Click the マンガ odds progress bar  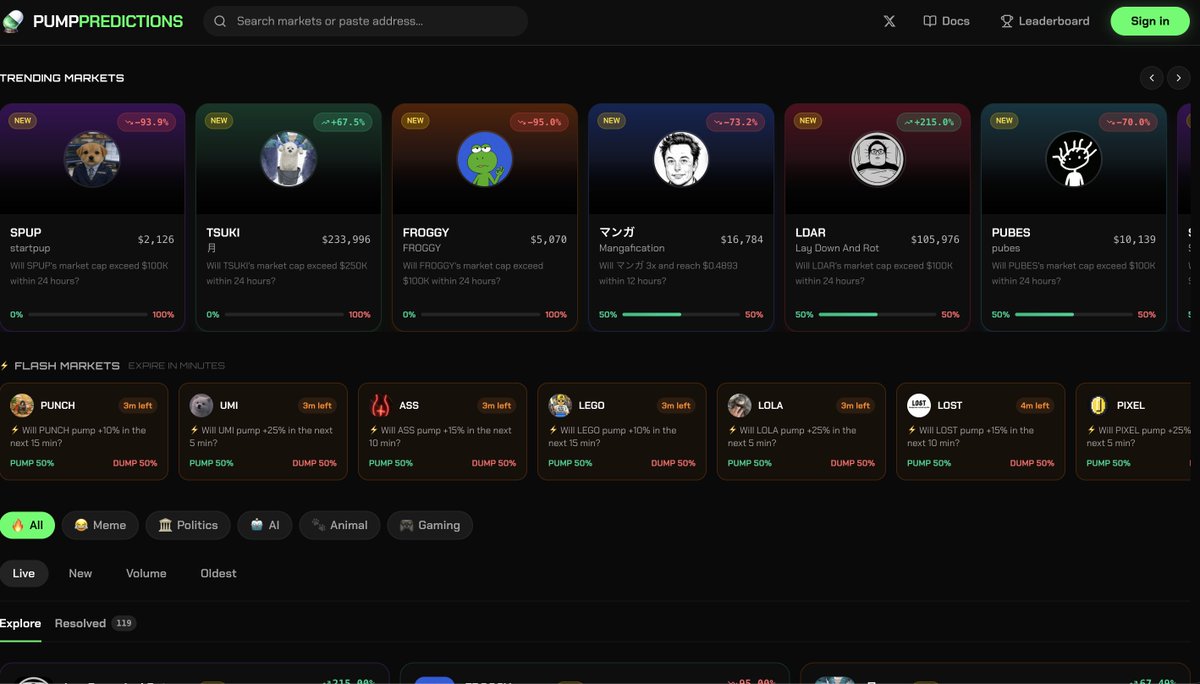[681, 314]
